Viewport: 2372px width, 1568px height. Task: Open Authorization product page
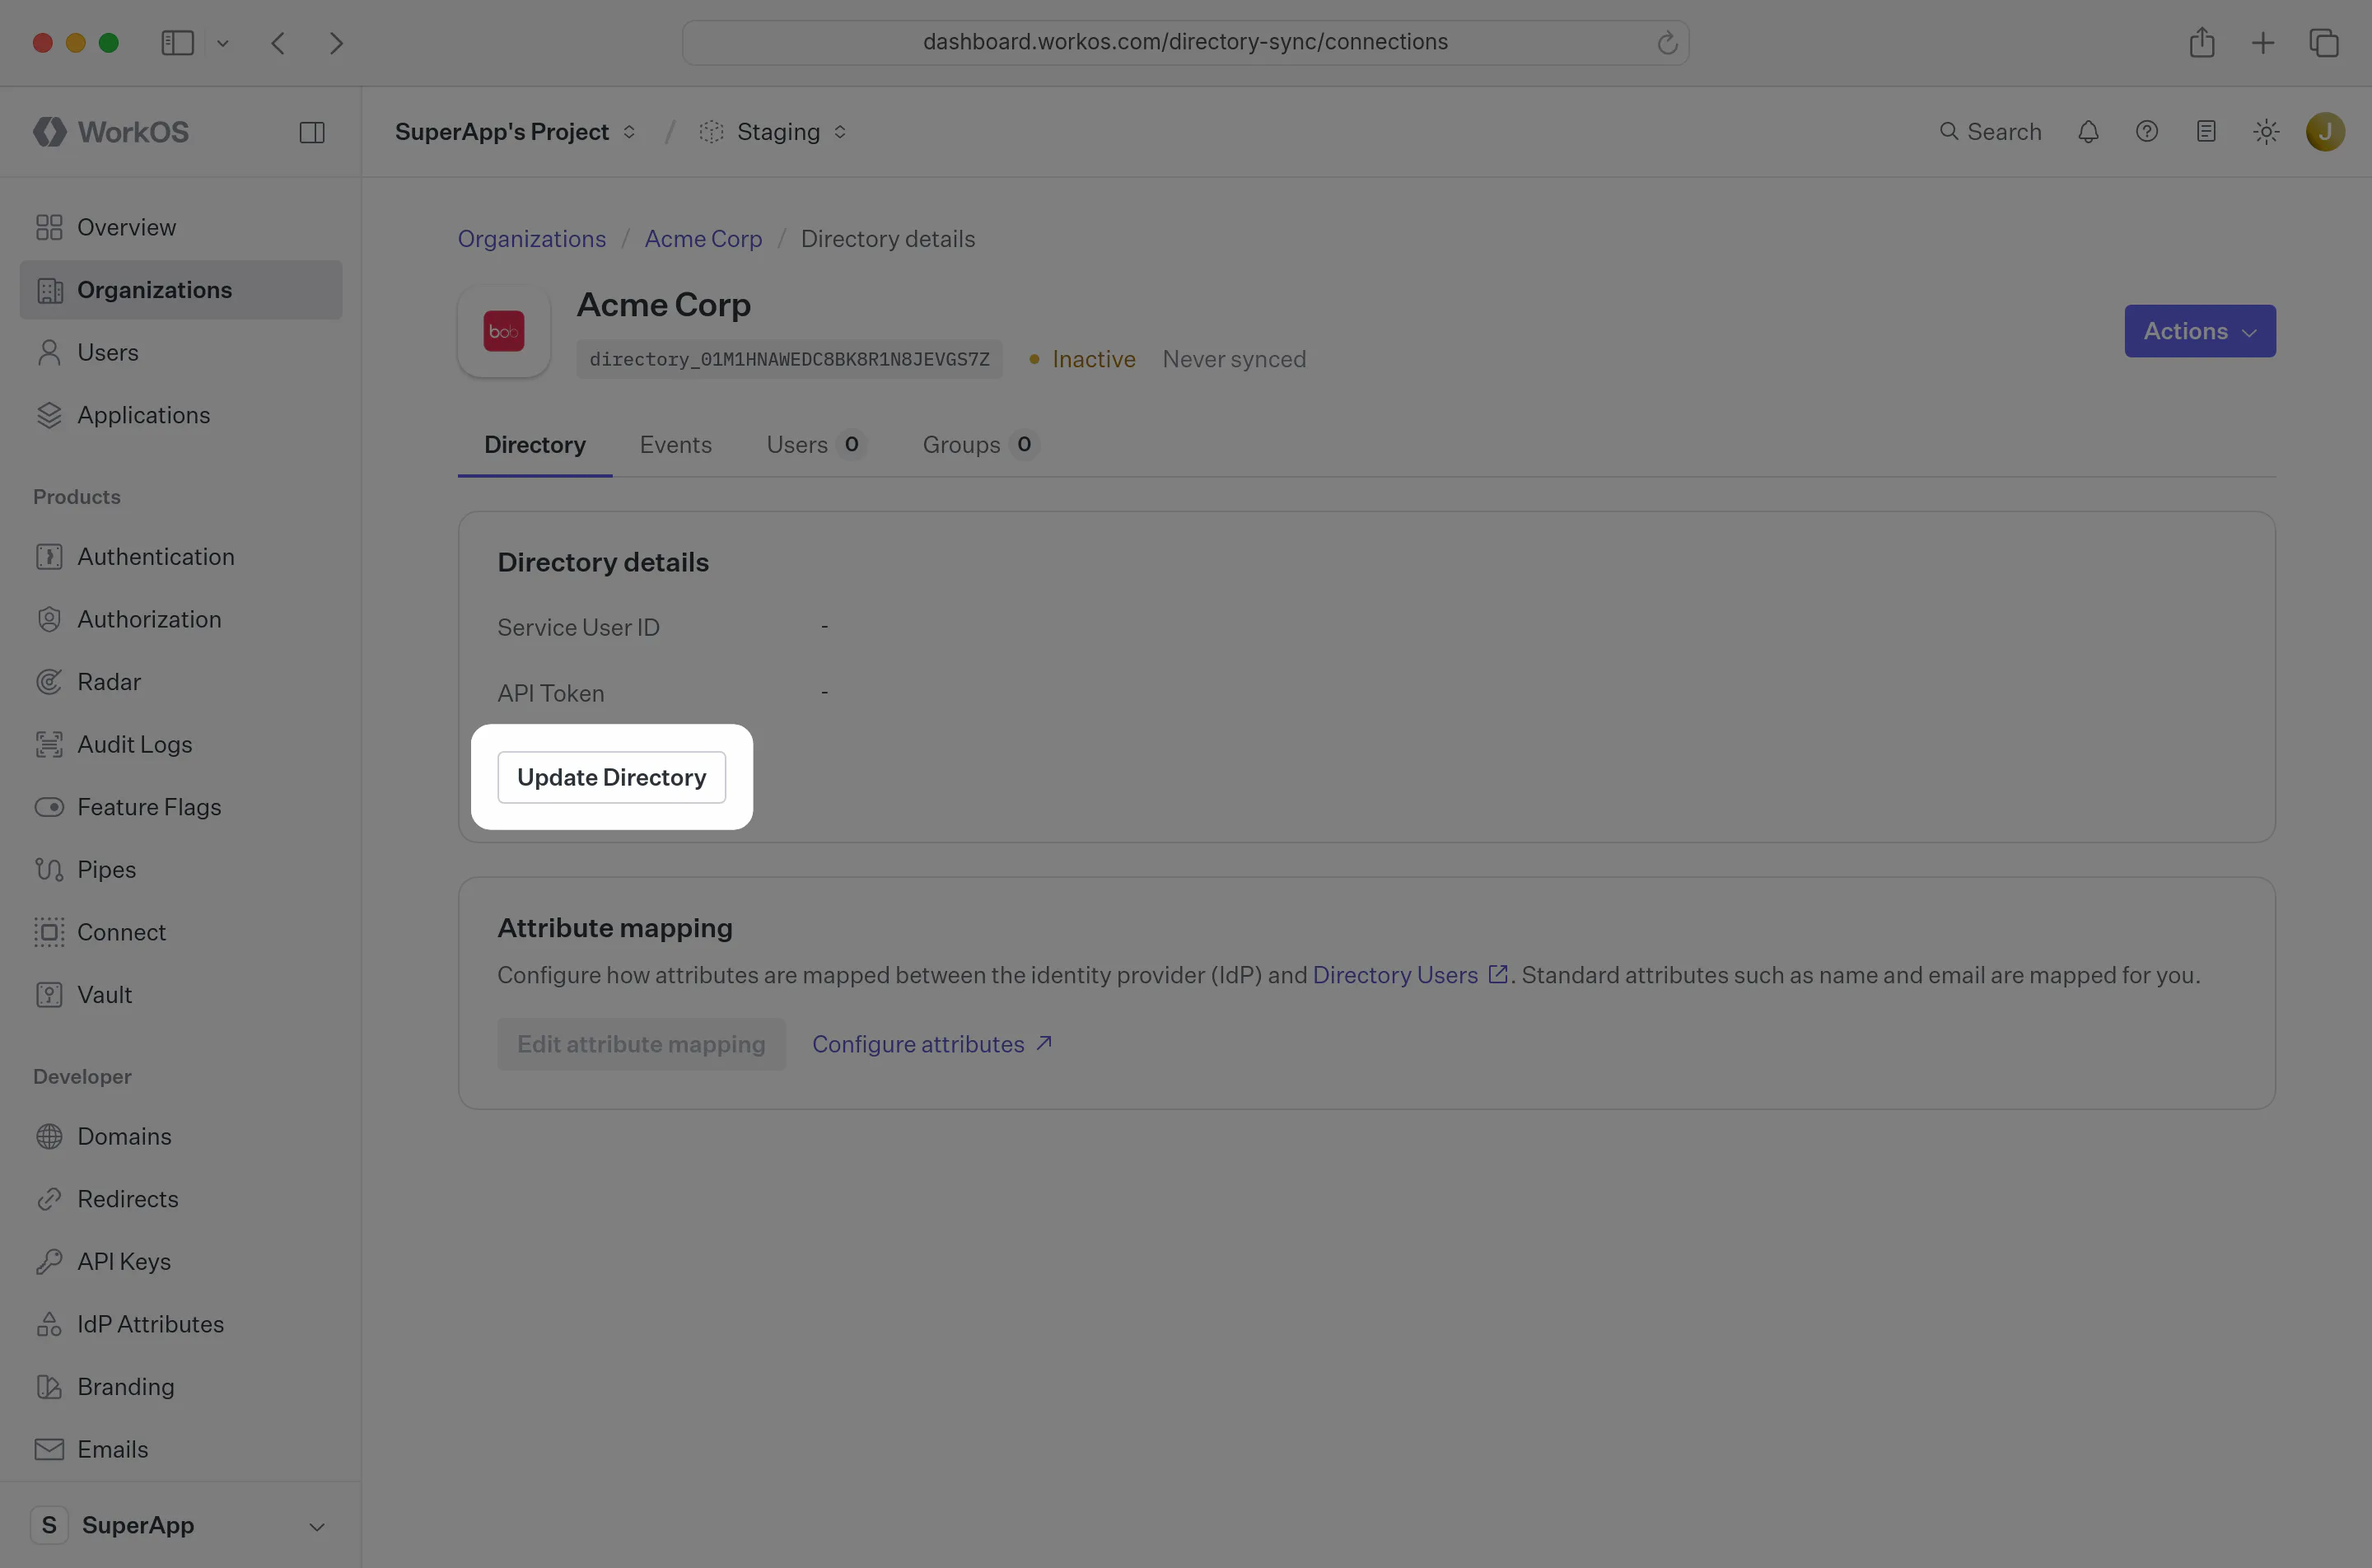pos(181,619)
